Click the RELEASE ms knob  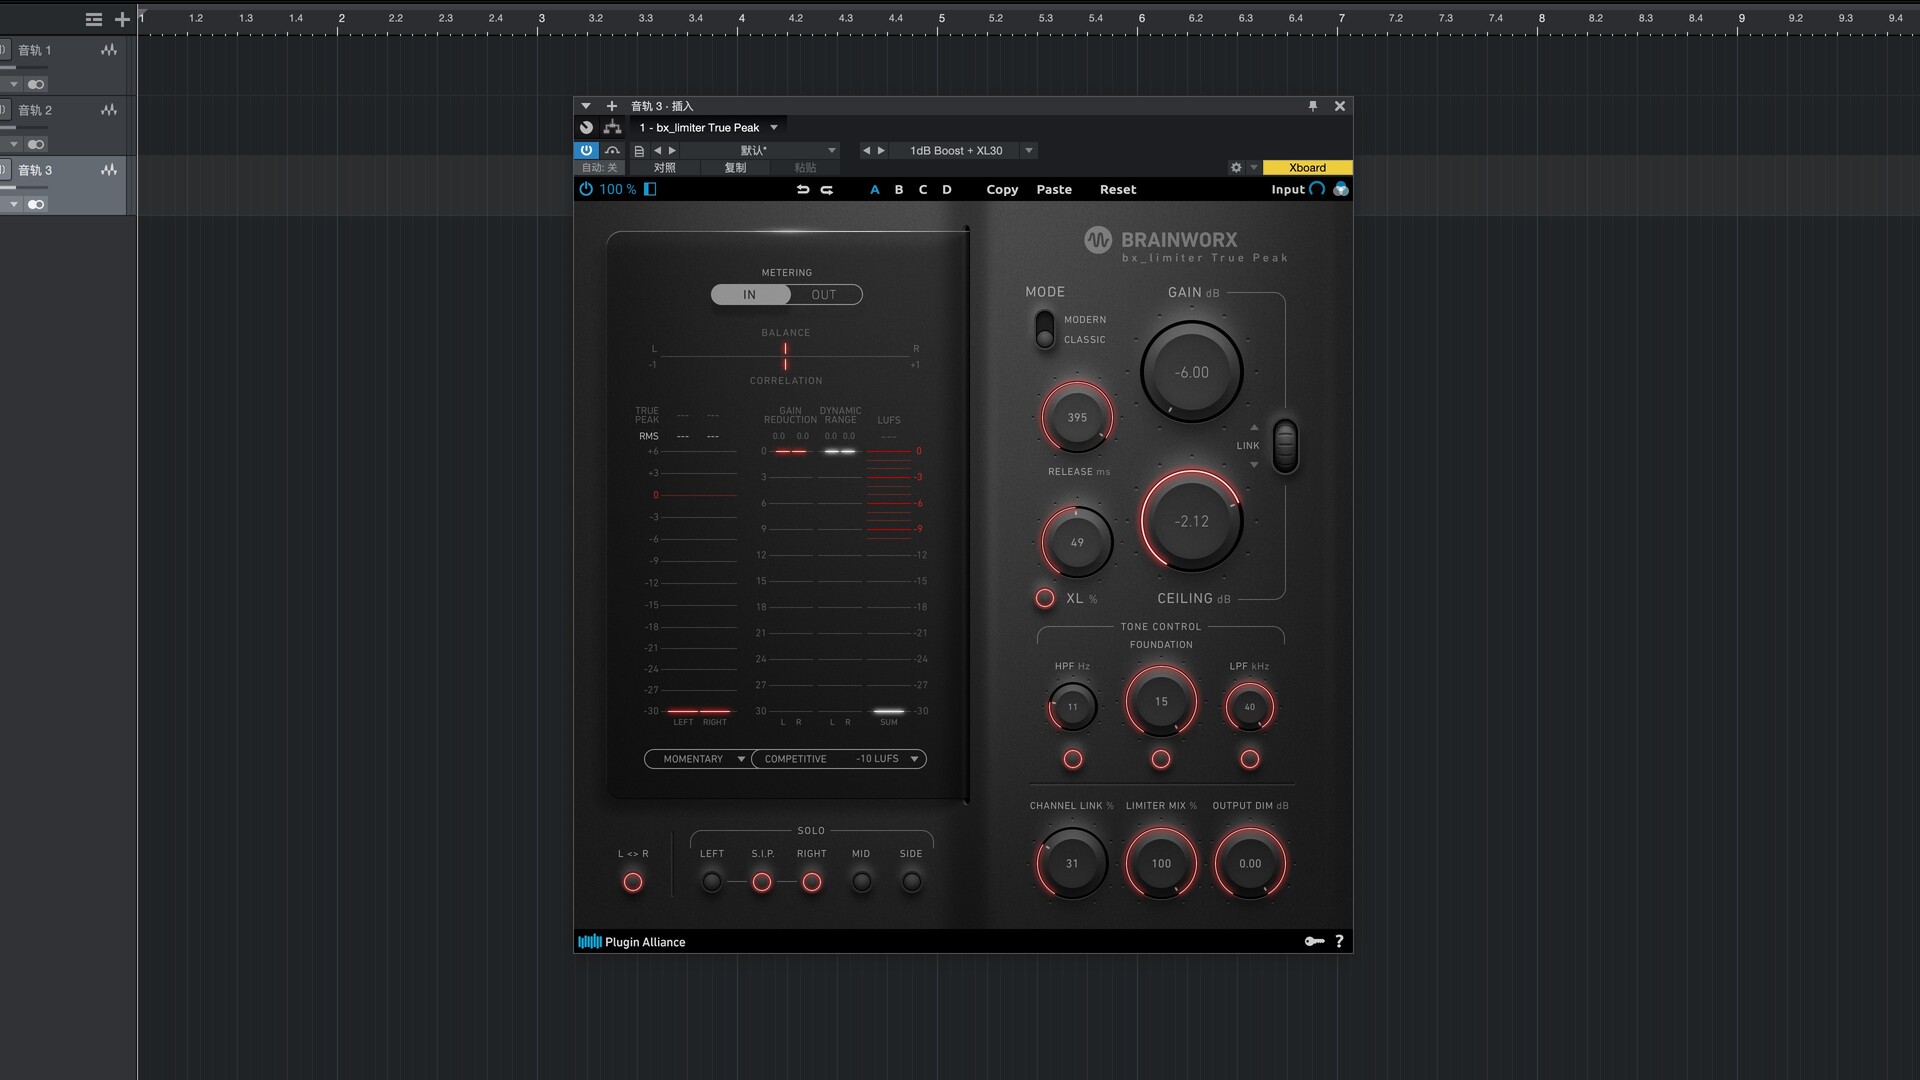pyautogui.click(x=1077, y=417)
